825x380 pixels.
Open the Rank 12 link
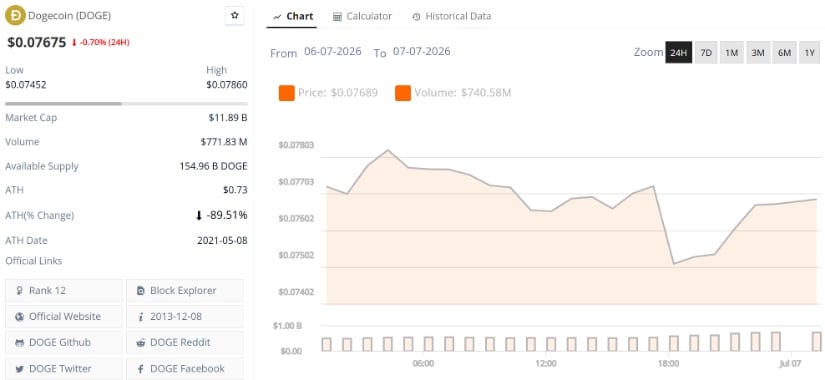pyautogui.click(x=64, y=291)
